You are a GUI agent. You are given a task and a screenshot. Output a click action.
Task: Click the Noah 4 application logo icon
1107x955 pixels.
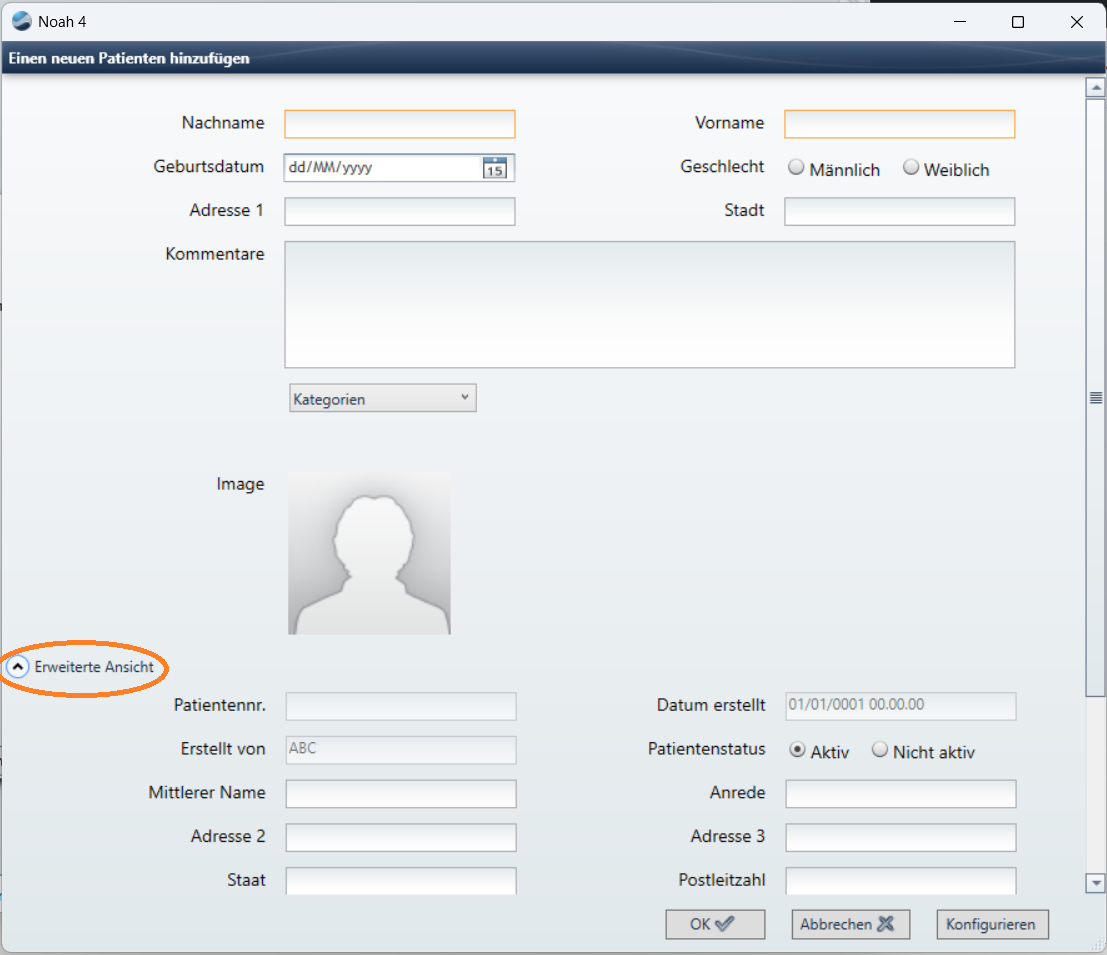pos(21,21)
